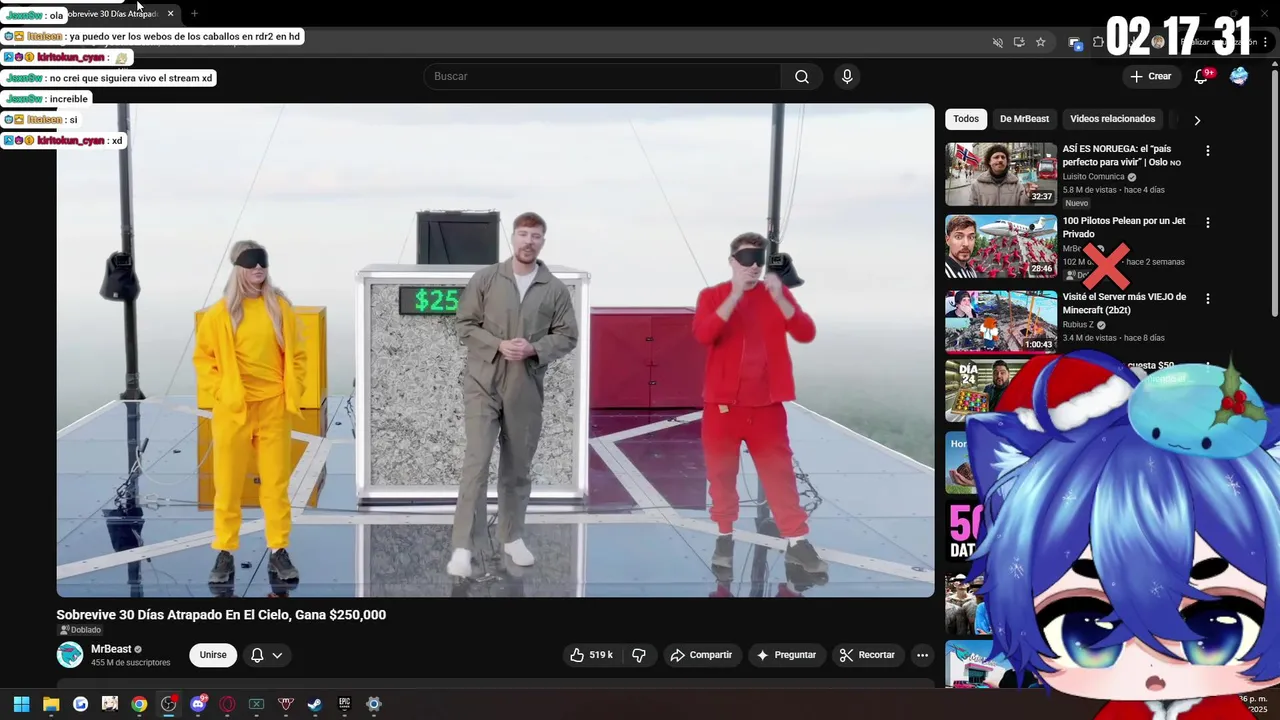The height and width of the screenshot is (720, 1280).
Task: Dislike the MrBeast video
Action: pyautogui.click(x=639, y=655)
